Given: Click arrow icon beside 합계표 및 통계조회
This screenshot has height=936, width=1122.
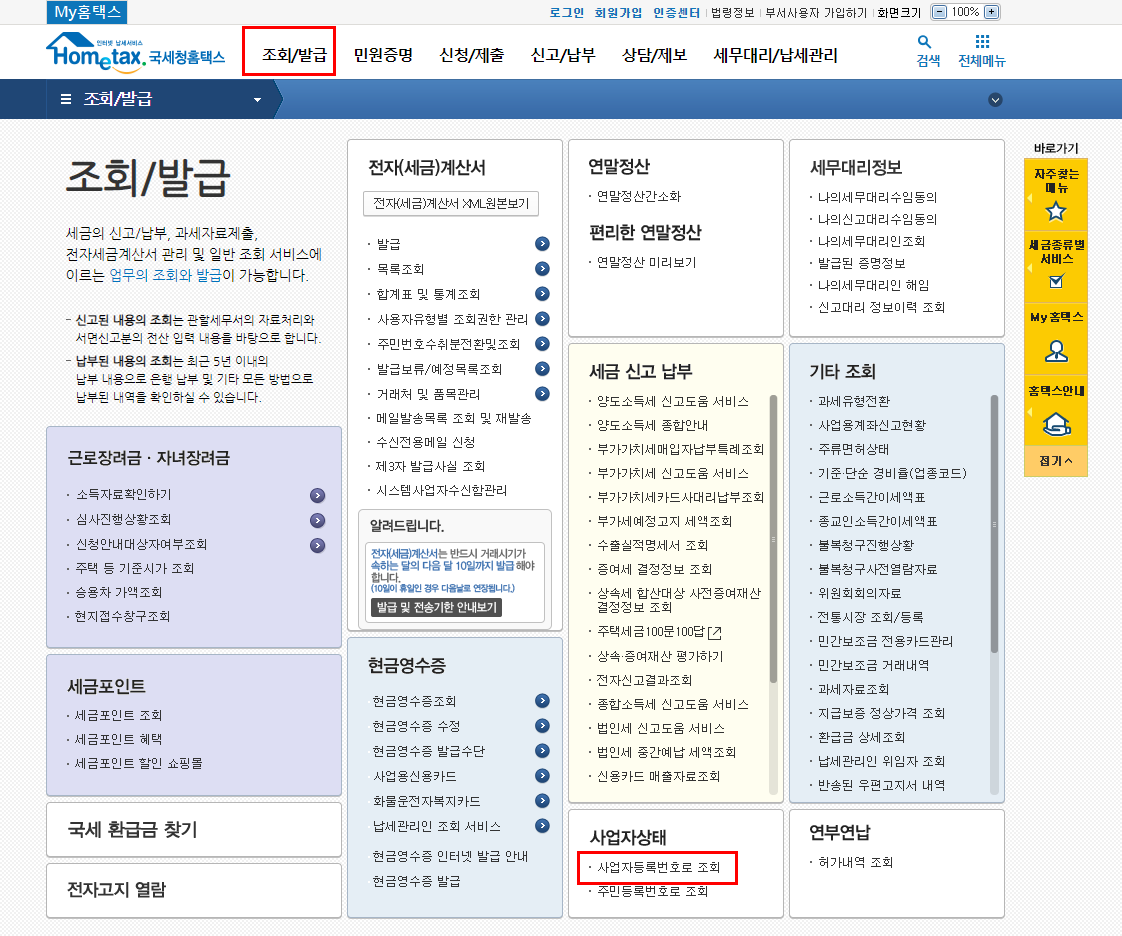Looking at the screenshot, I should [542, 294].
